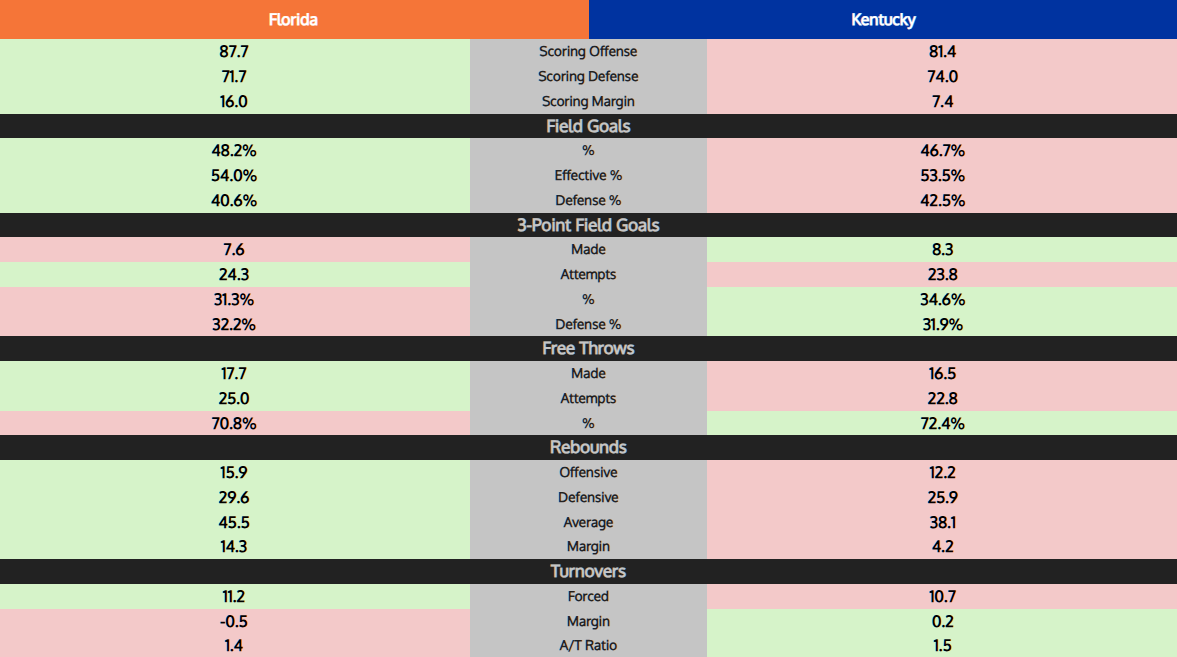This screenshot has width=1177, height=657.
Task: Click the Effective % row label
Action: [x=588, y=175]
